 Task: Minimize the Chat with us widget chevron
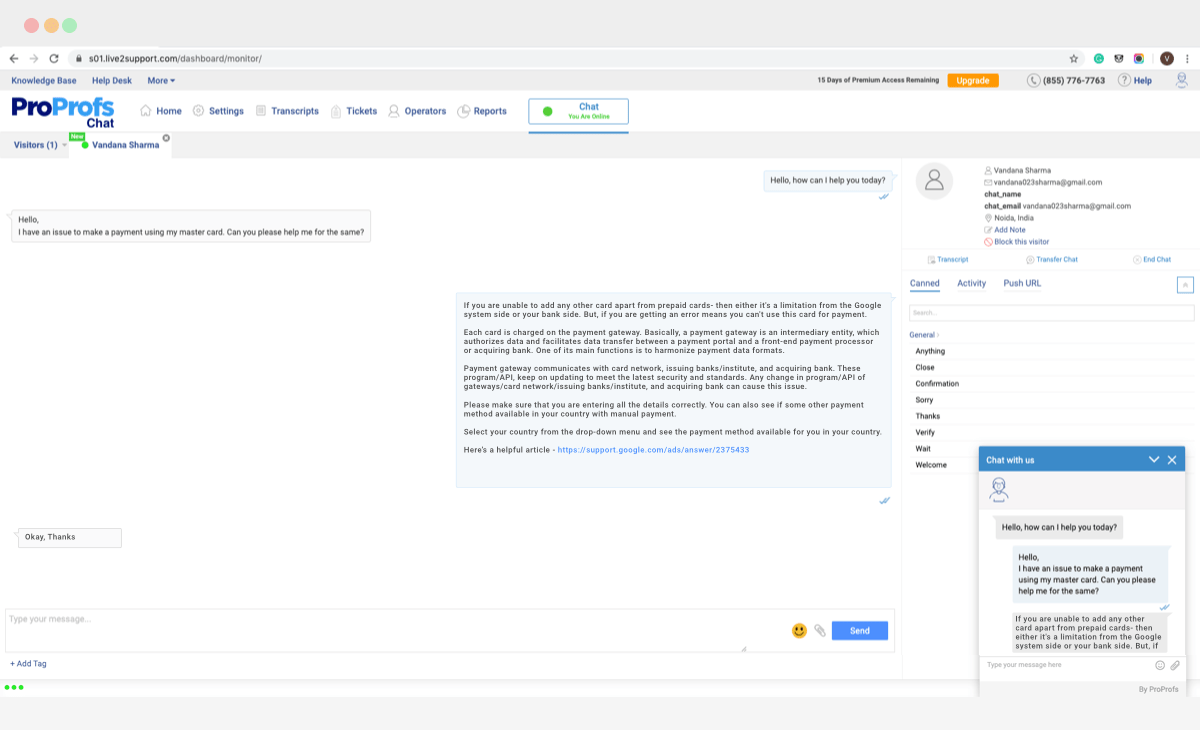click(x=1154, y=460)
